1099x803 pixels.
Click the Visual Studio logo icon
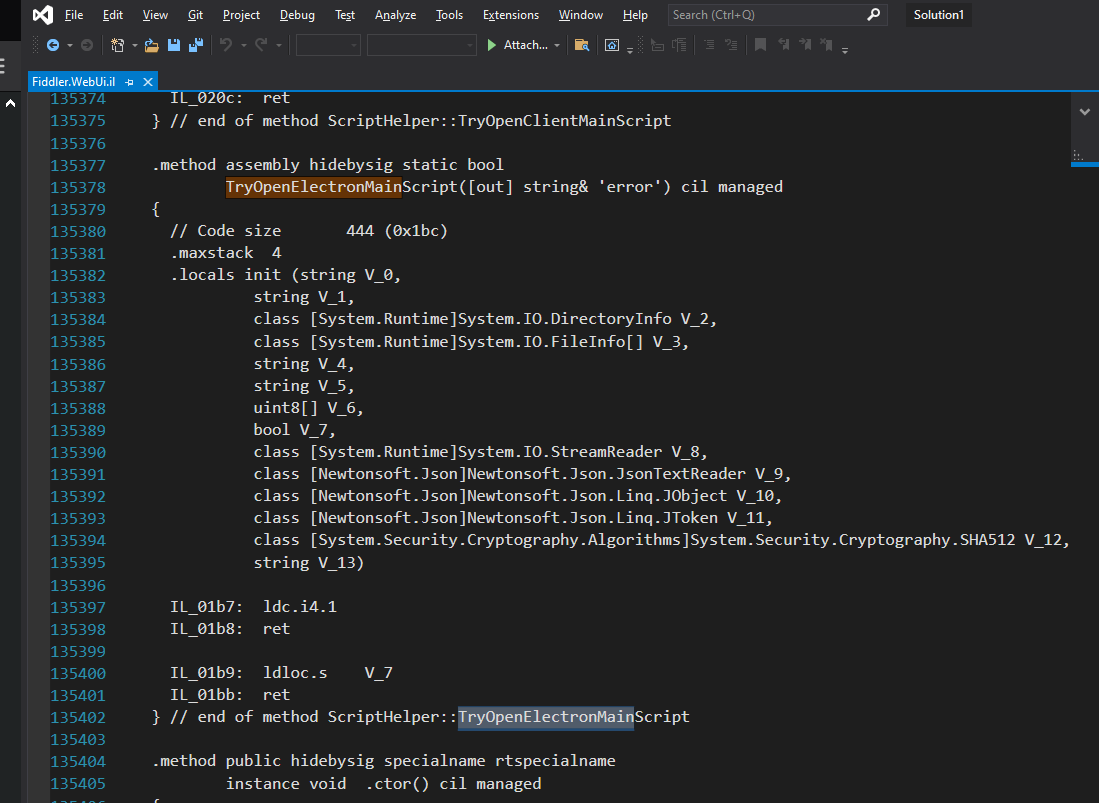point(43,15)
